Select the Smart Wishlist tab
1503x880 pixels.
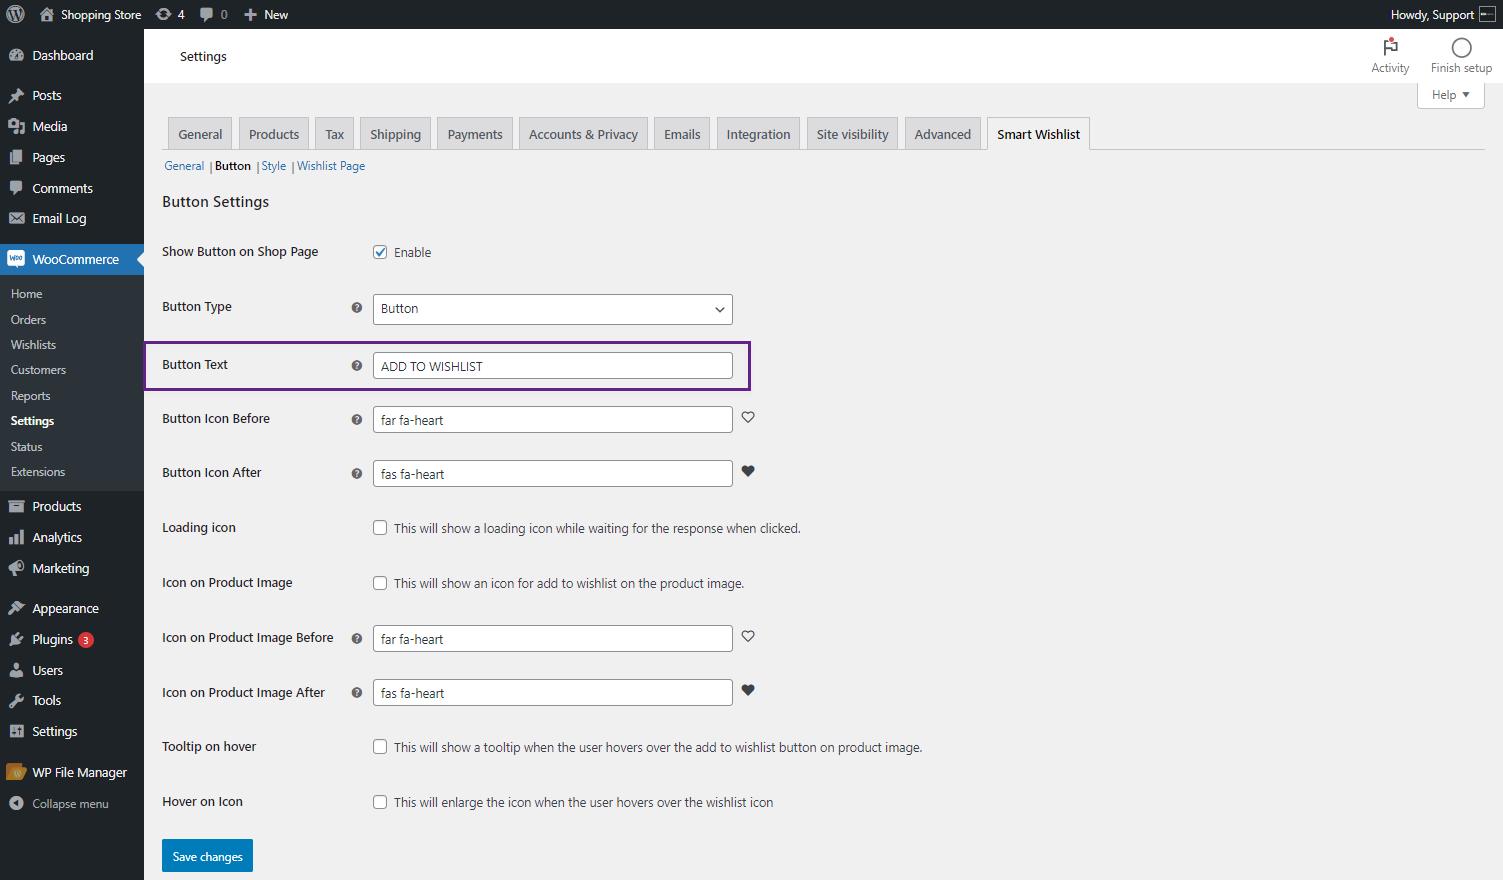click(1038, 134)
